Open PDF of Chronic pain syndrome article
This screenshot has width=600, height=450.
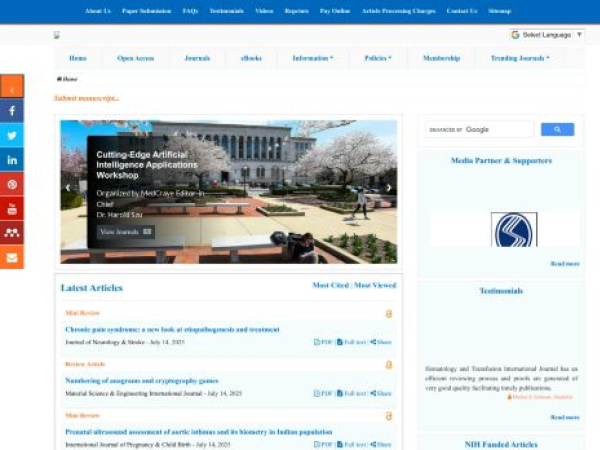point(323,342)
